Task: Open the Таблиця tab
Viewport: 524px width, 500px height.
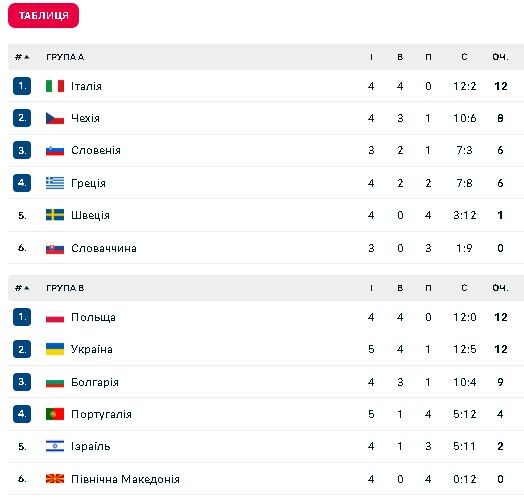Action: click(43, 15)
